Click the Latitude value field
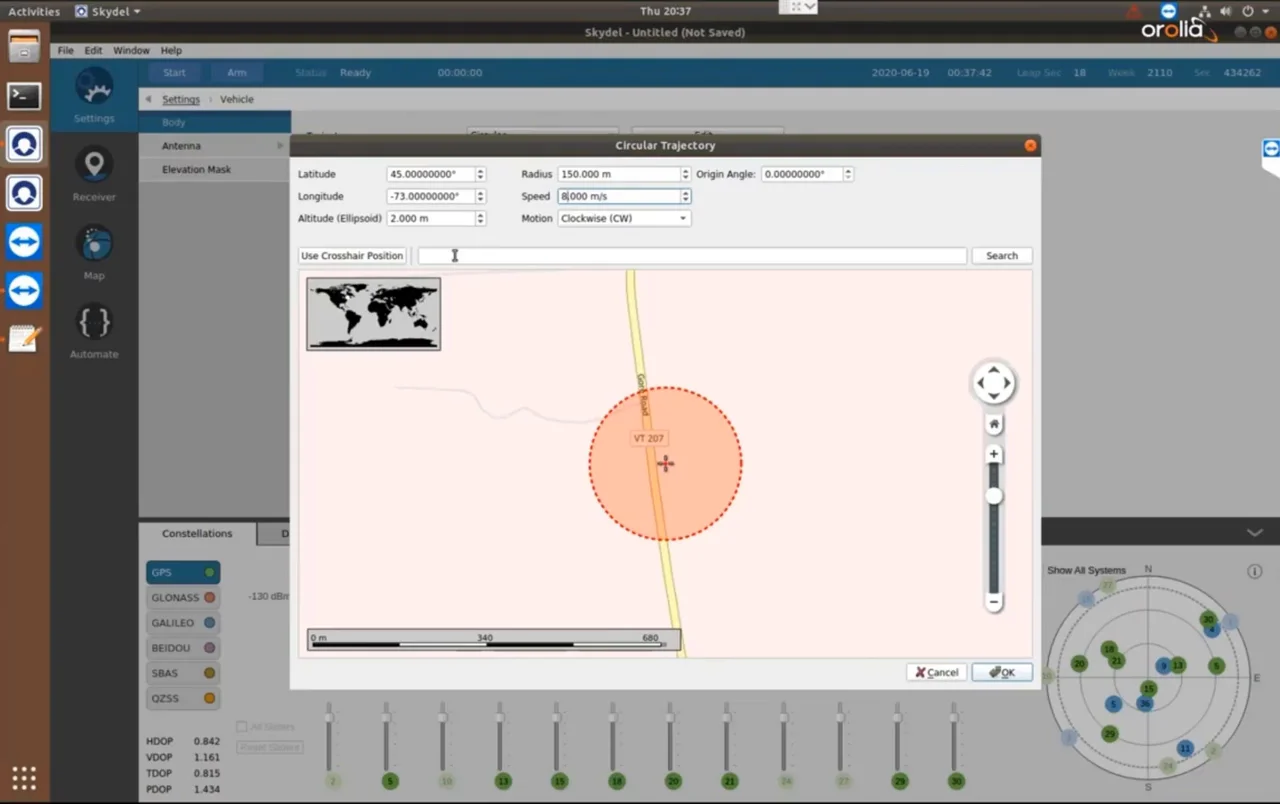Image resolution: width=1280 pixels, height=804 pixels. [431, 174]
